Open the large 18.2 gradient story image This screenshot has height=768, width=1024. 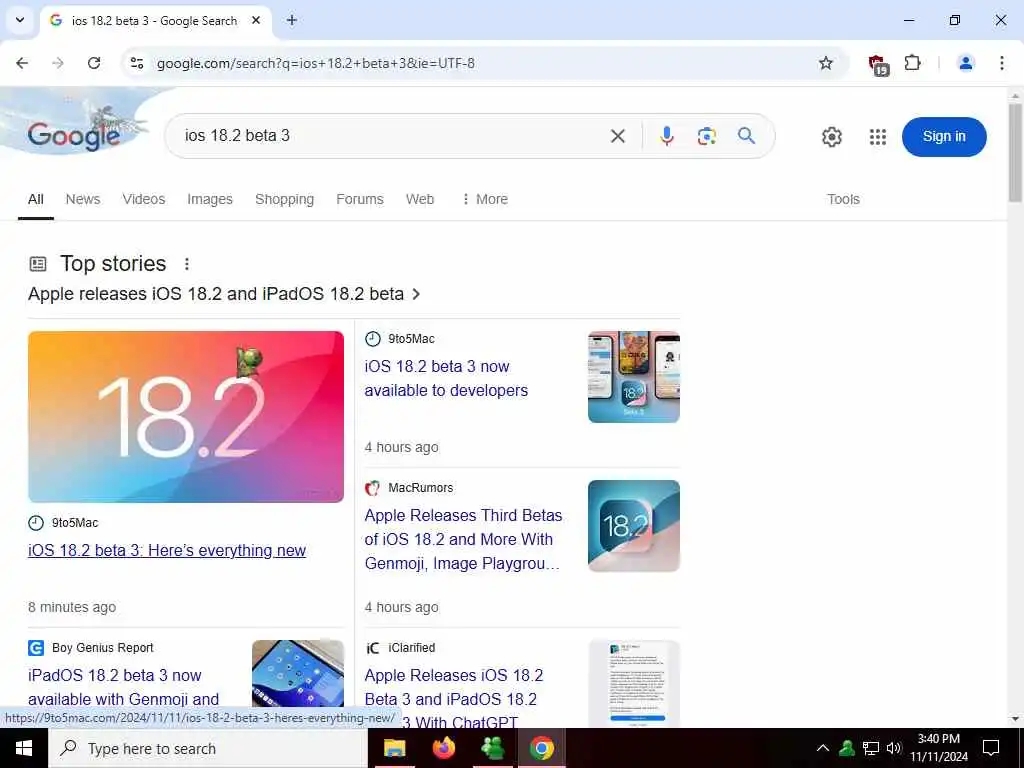coord(186,417)
